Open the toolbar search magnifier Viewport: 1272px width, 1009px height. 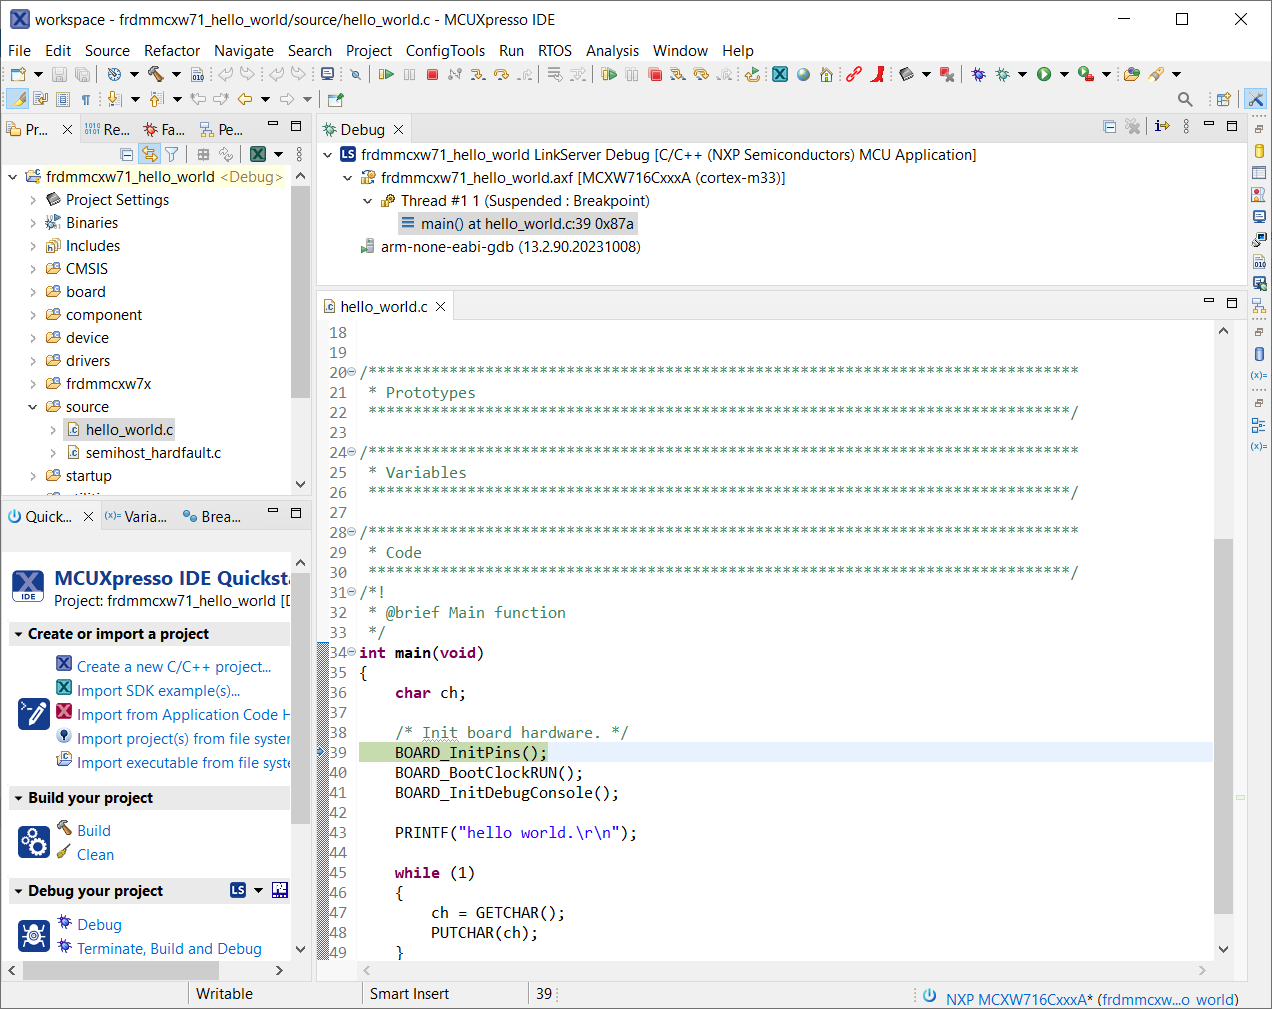(x=1185, y=99)
